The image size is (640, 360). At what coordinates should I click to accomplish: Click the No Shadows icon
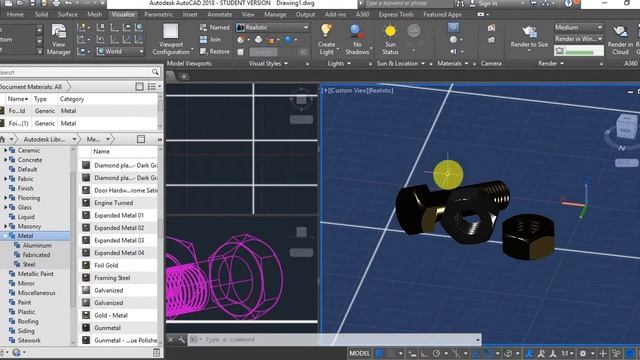tap(357, 31)
